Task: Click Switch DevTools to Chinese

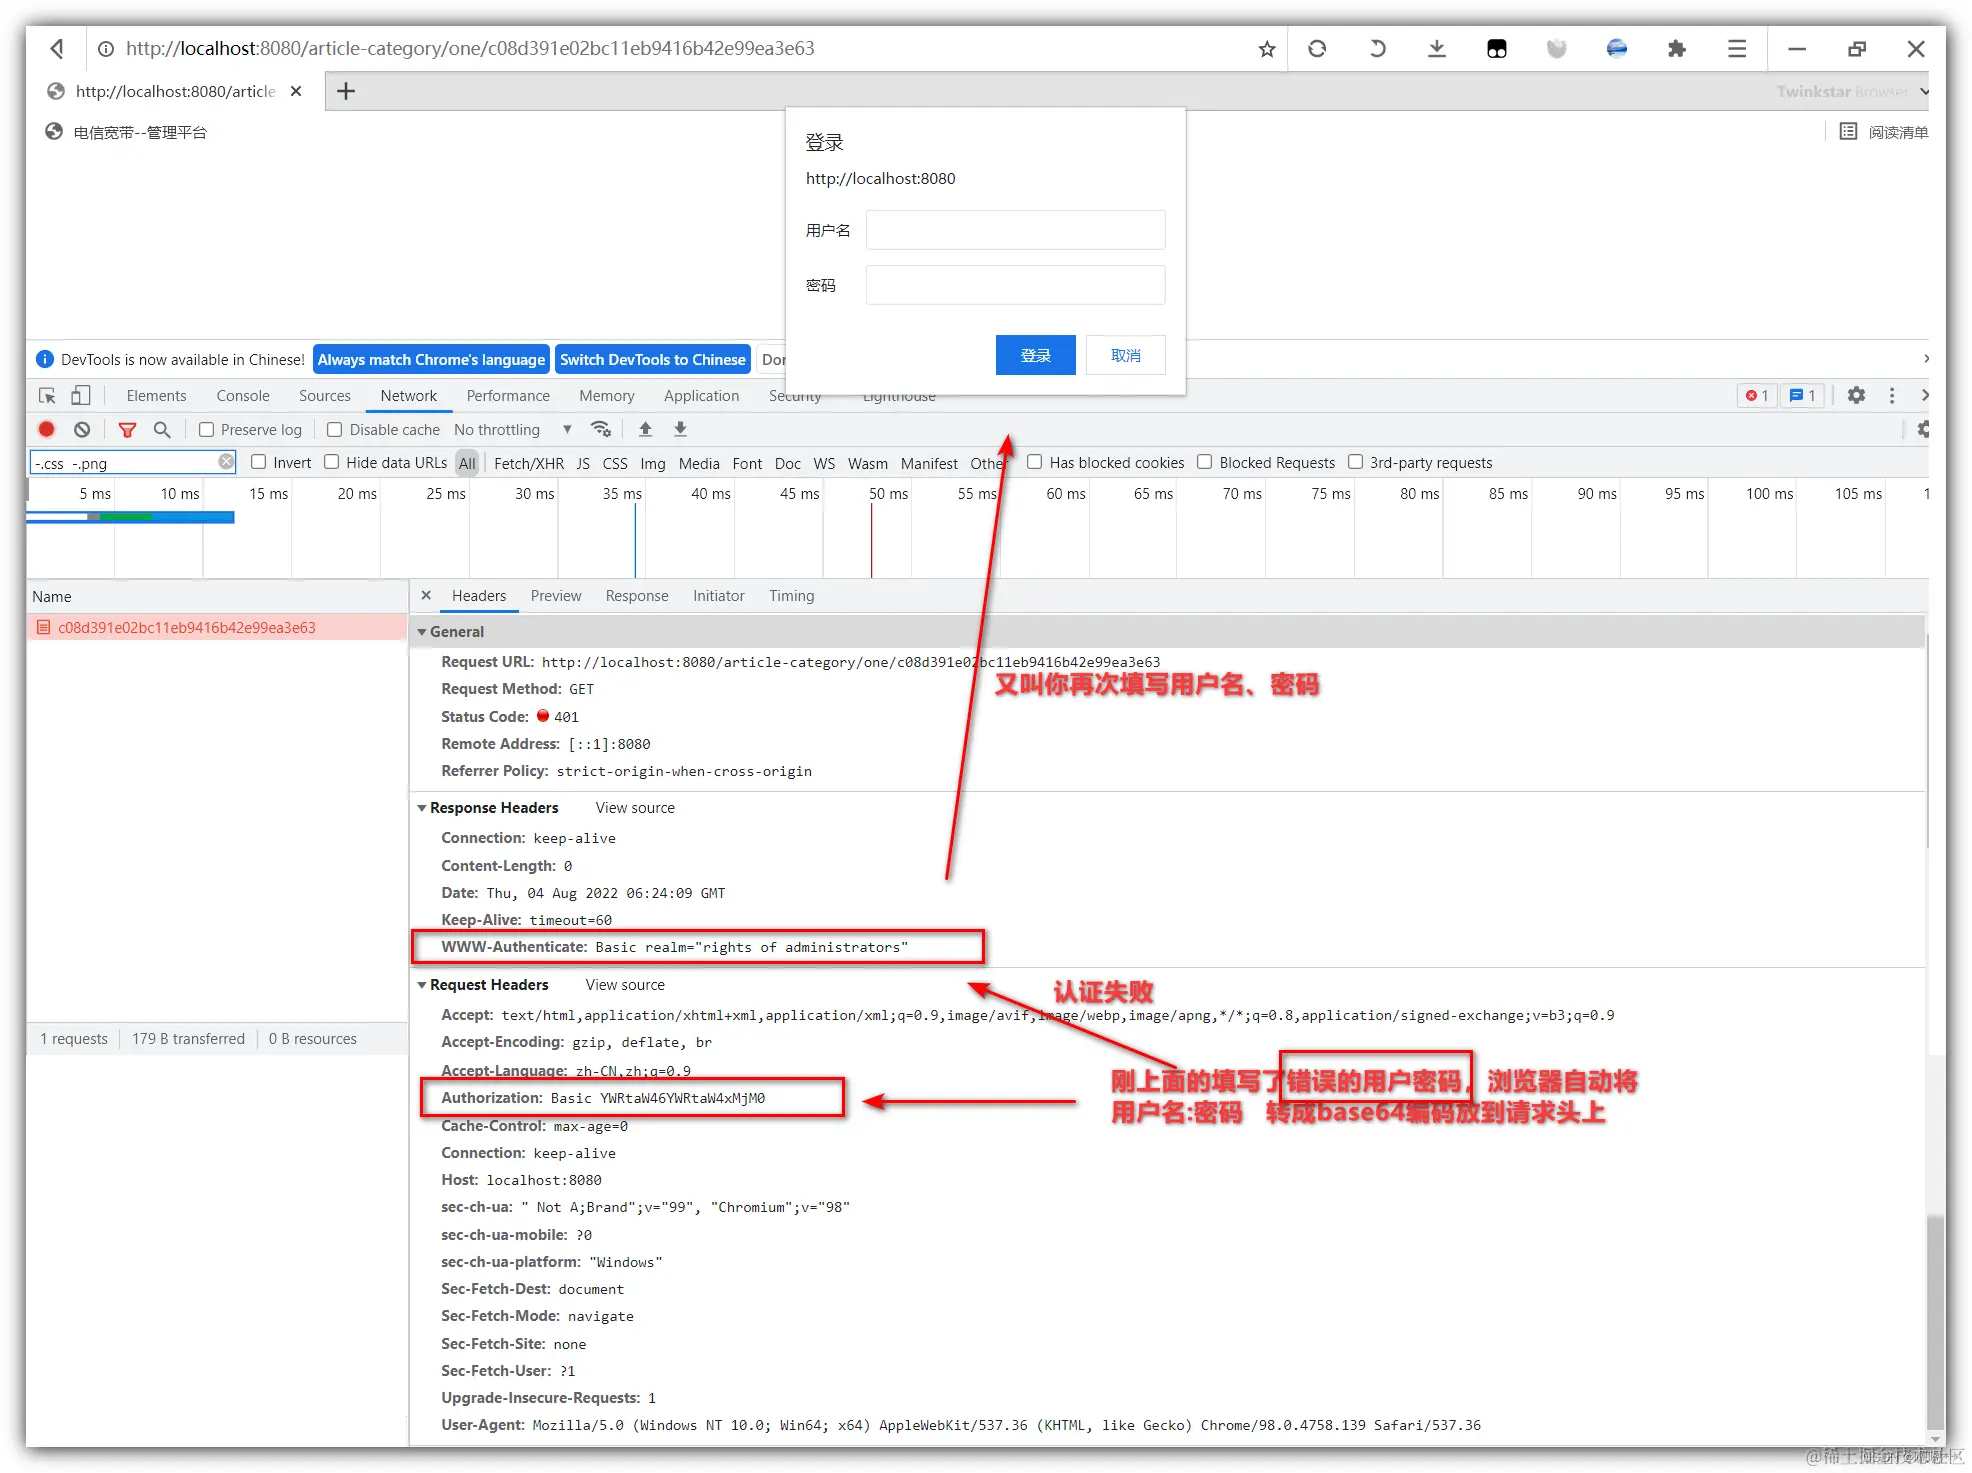Action: pyautogui.click(x=652, y=359)
